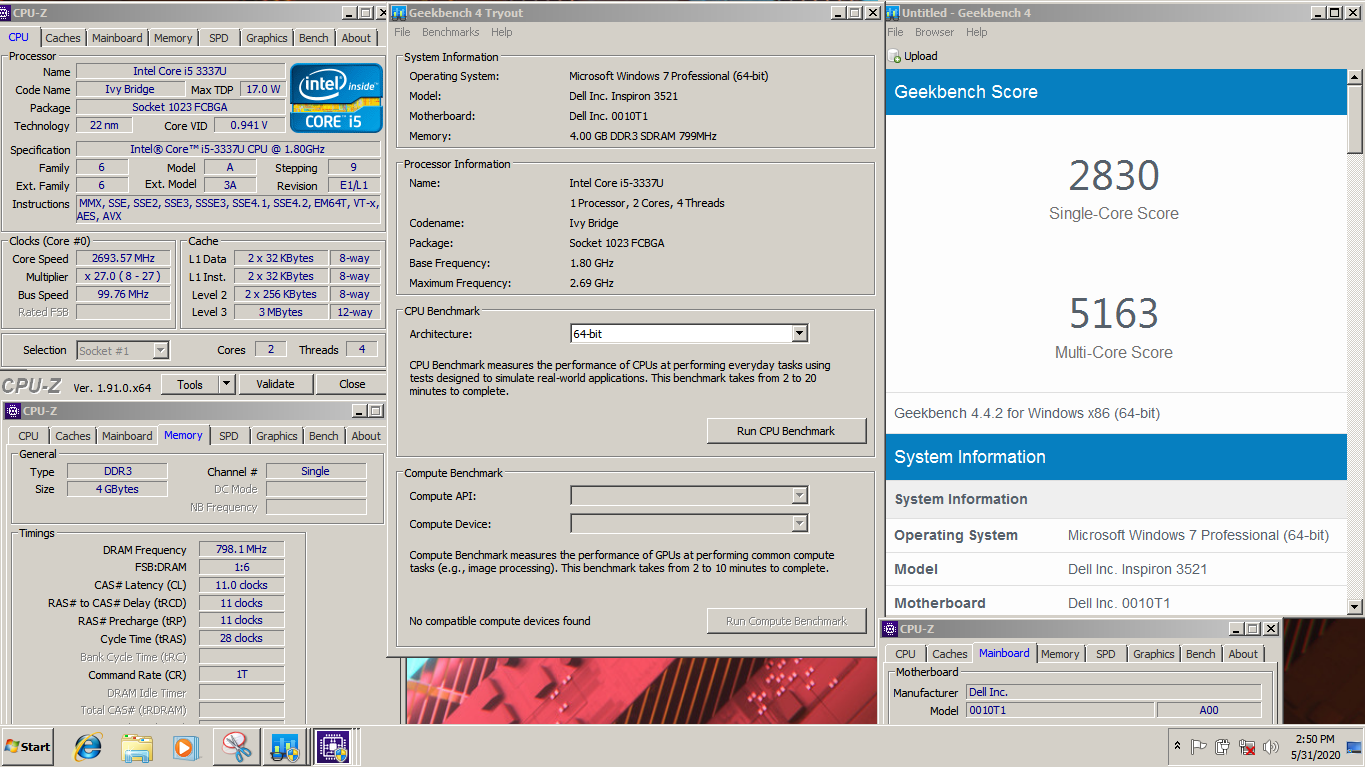Viewport: 1365px width, 767px height.
Task: Open the Snipping Tool taskbar icon
Action: click(235, 747)
